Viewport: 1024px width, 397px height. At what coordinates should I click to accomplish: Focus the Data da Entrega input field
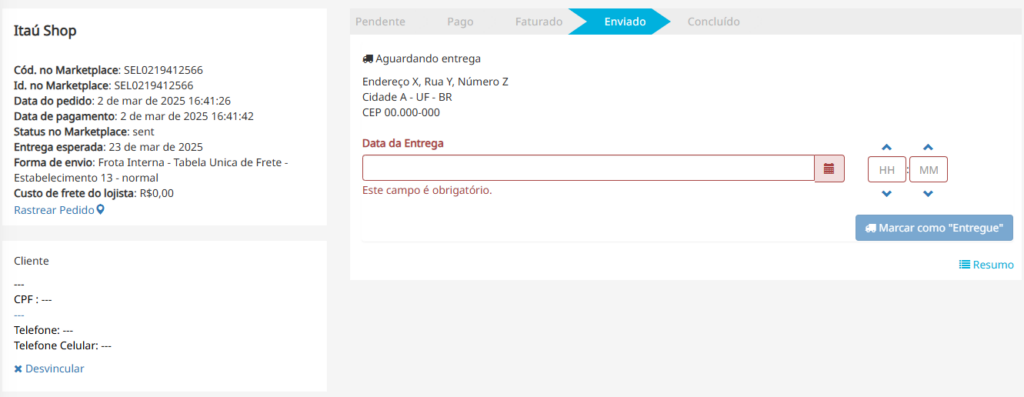pos(588,168)
